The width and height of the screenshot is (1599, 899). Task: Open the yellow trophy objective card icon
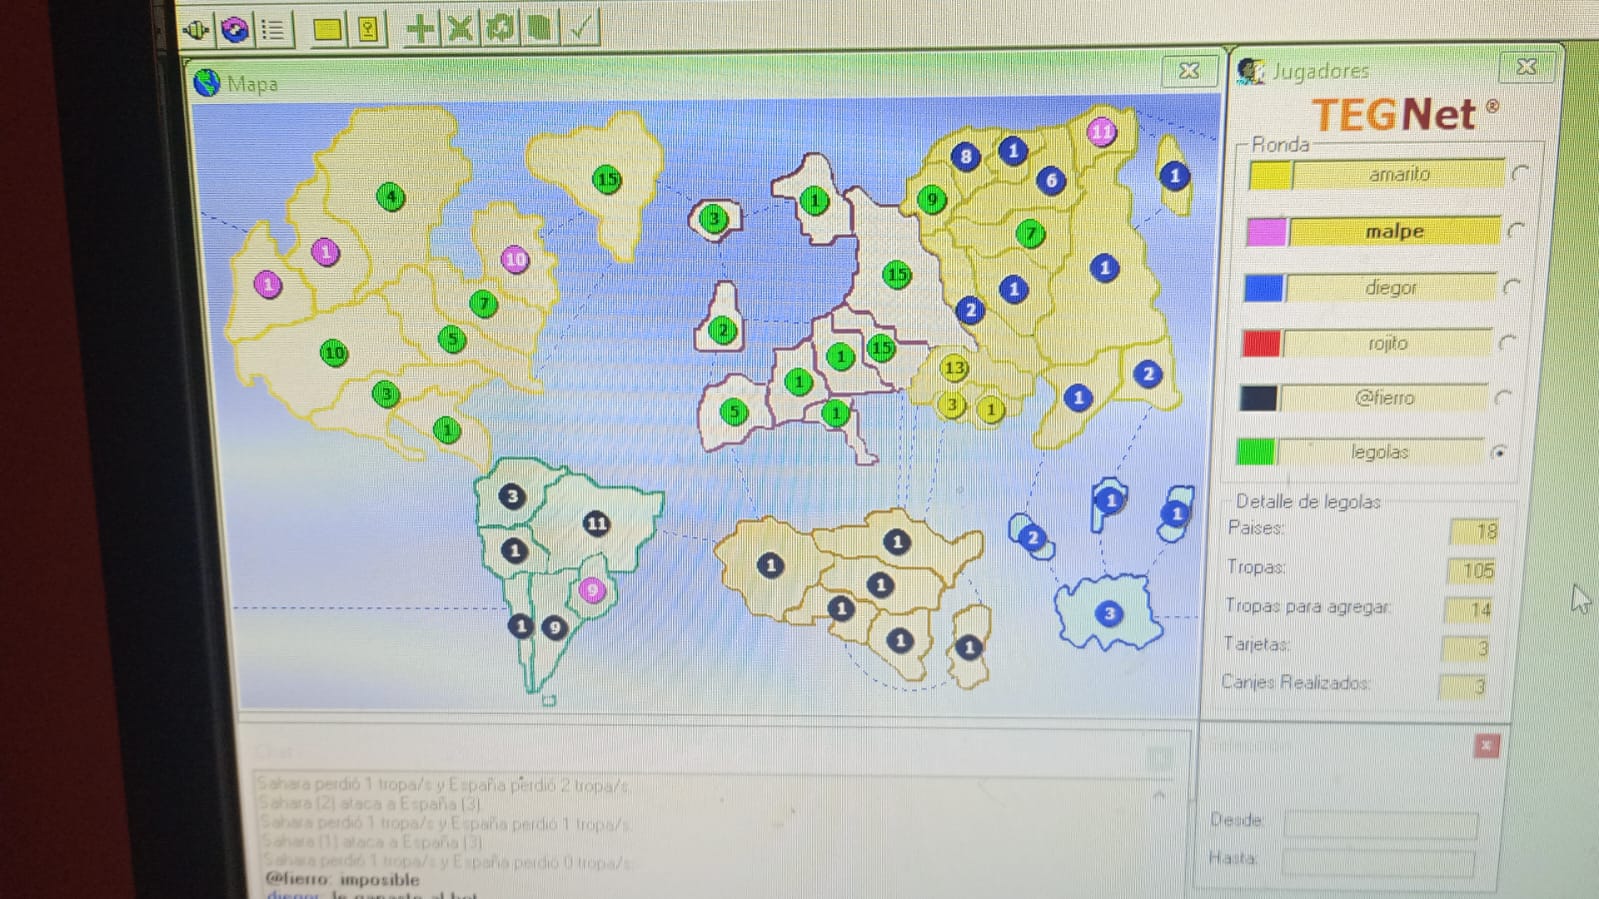point(369,30)
